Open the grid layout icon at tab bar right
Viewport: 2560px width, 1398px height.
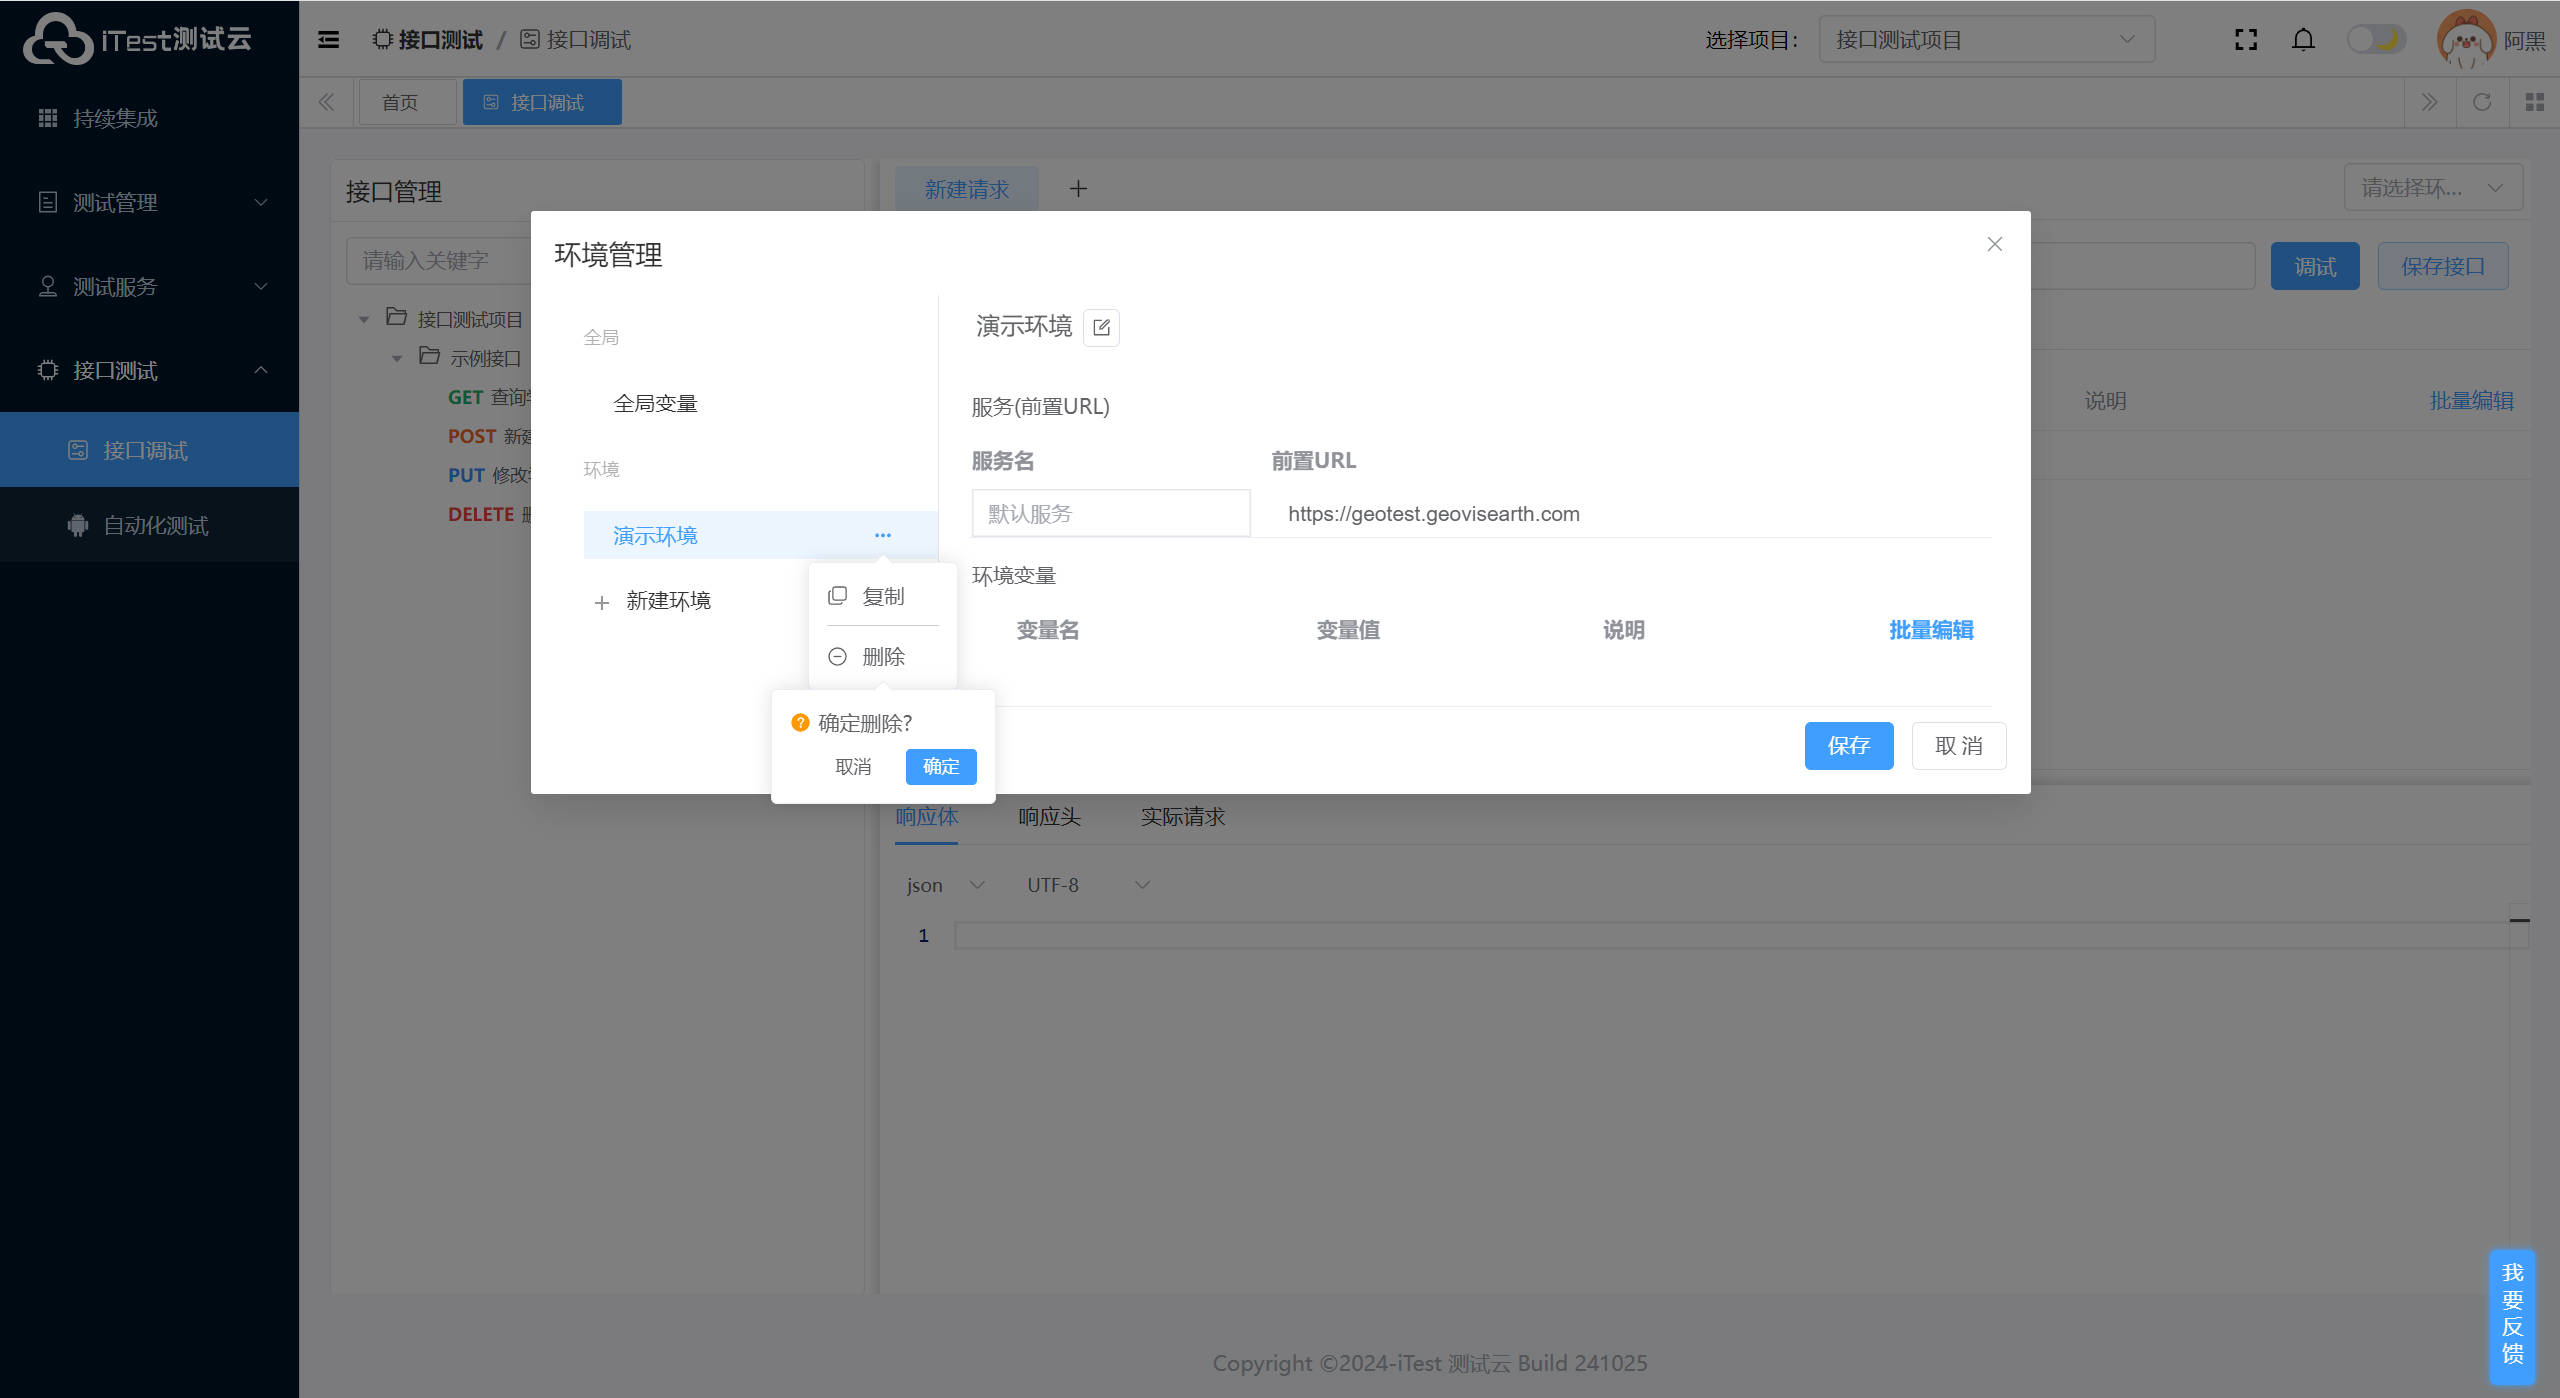[x=2534, y=102]
